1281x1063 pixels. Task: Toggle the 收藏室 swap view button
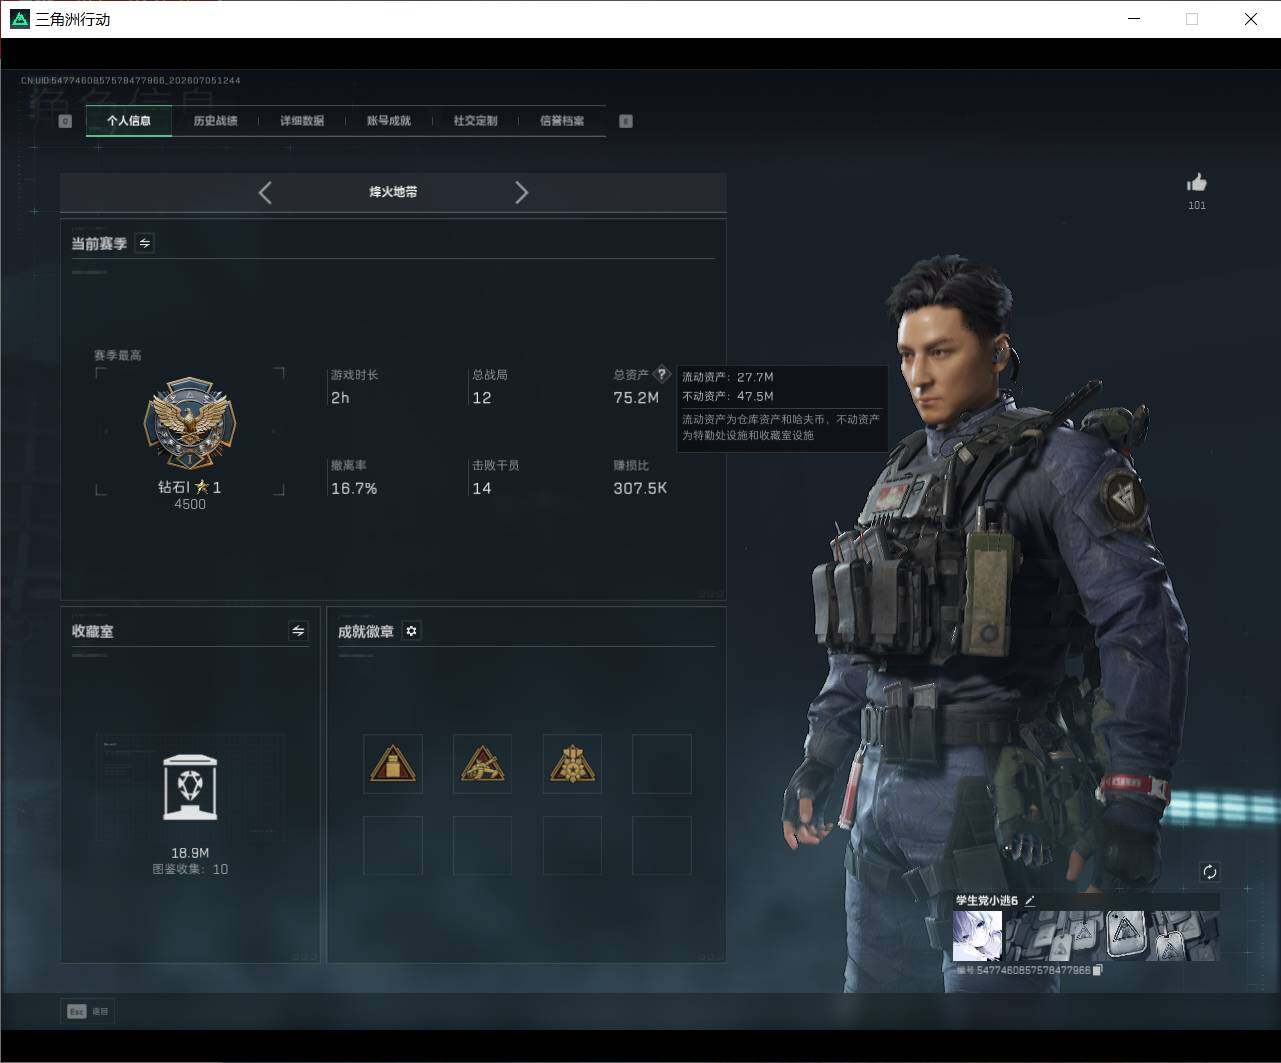(298, 631)
